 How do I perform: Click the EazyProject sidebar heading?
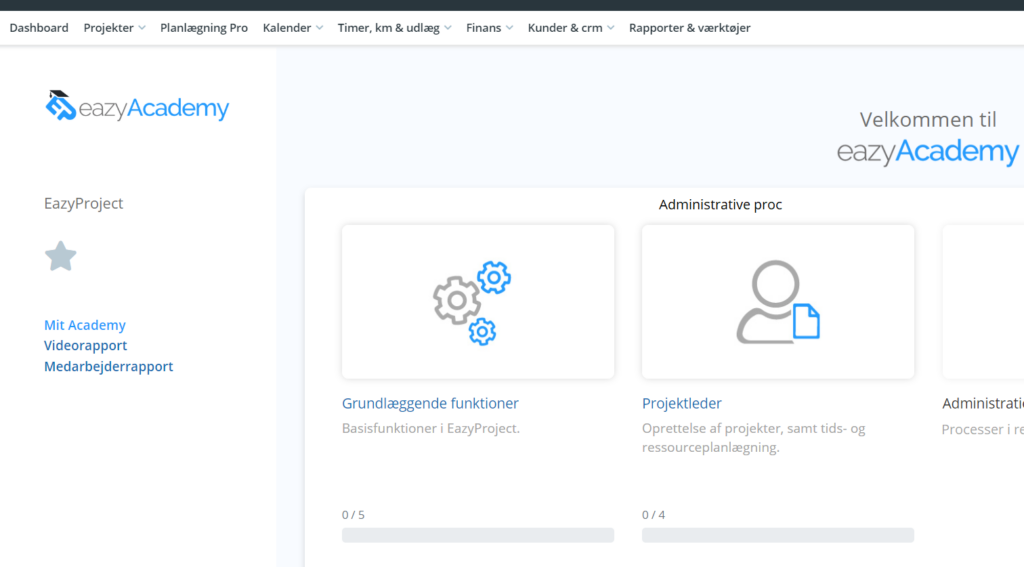[84, 203]
